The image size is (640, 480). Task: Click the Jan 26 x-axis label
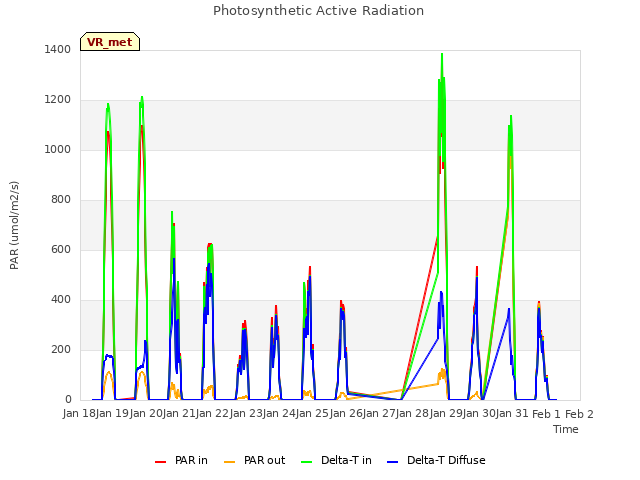(x=345, y=414)
